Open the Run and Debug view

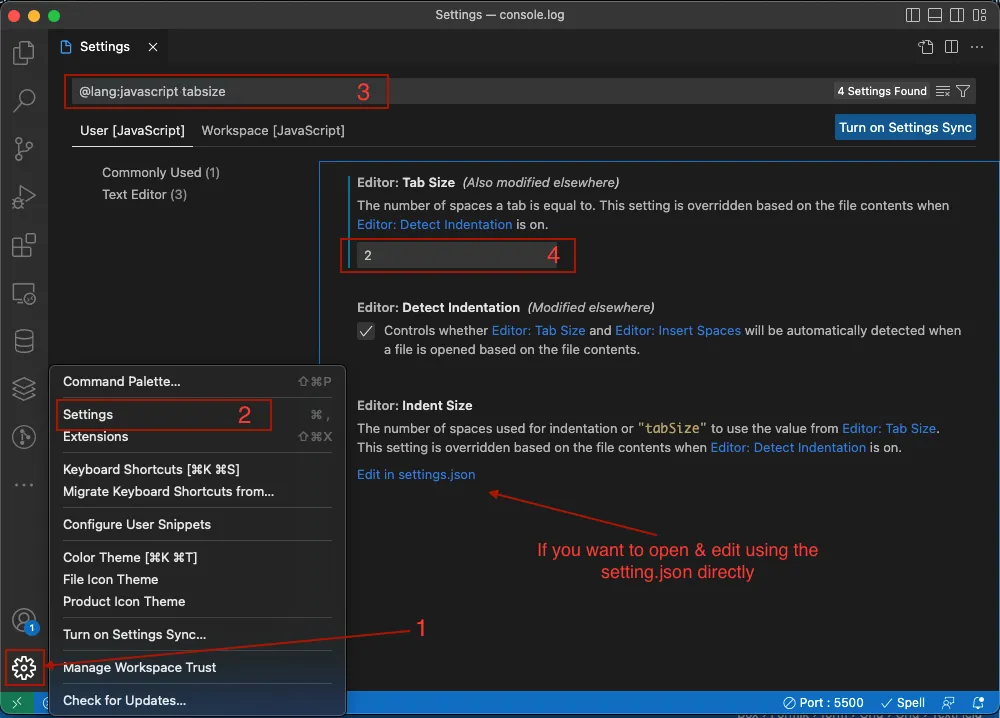click(x=24, y=197)
